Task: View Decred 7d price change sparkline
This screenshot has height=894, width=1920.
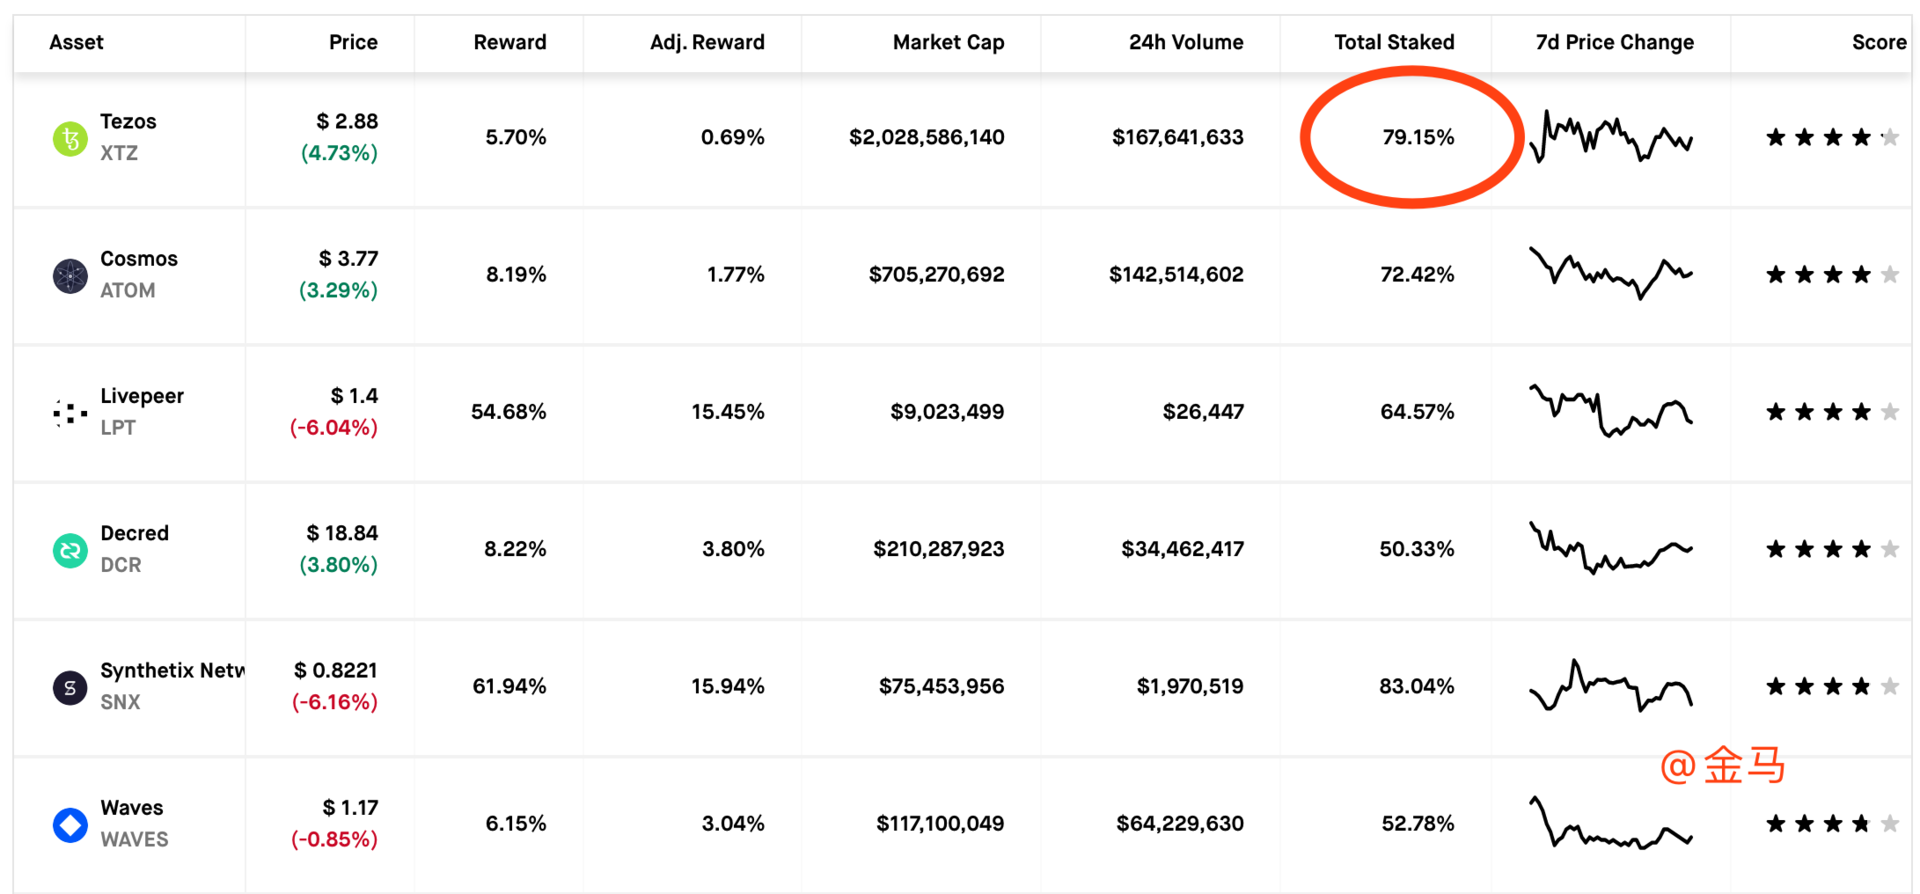Action: [1610, 548]
